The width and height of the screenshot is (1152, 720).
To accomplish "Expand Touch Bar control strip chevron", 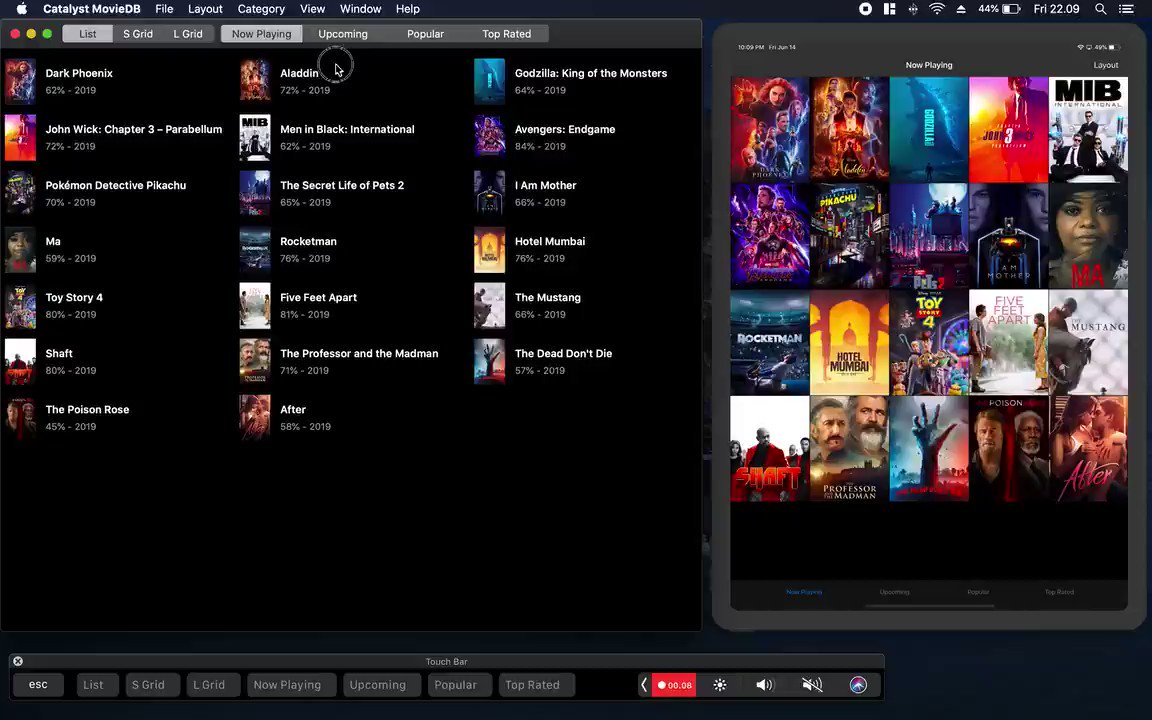I will click(644, 685).
